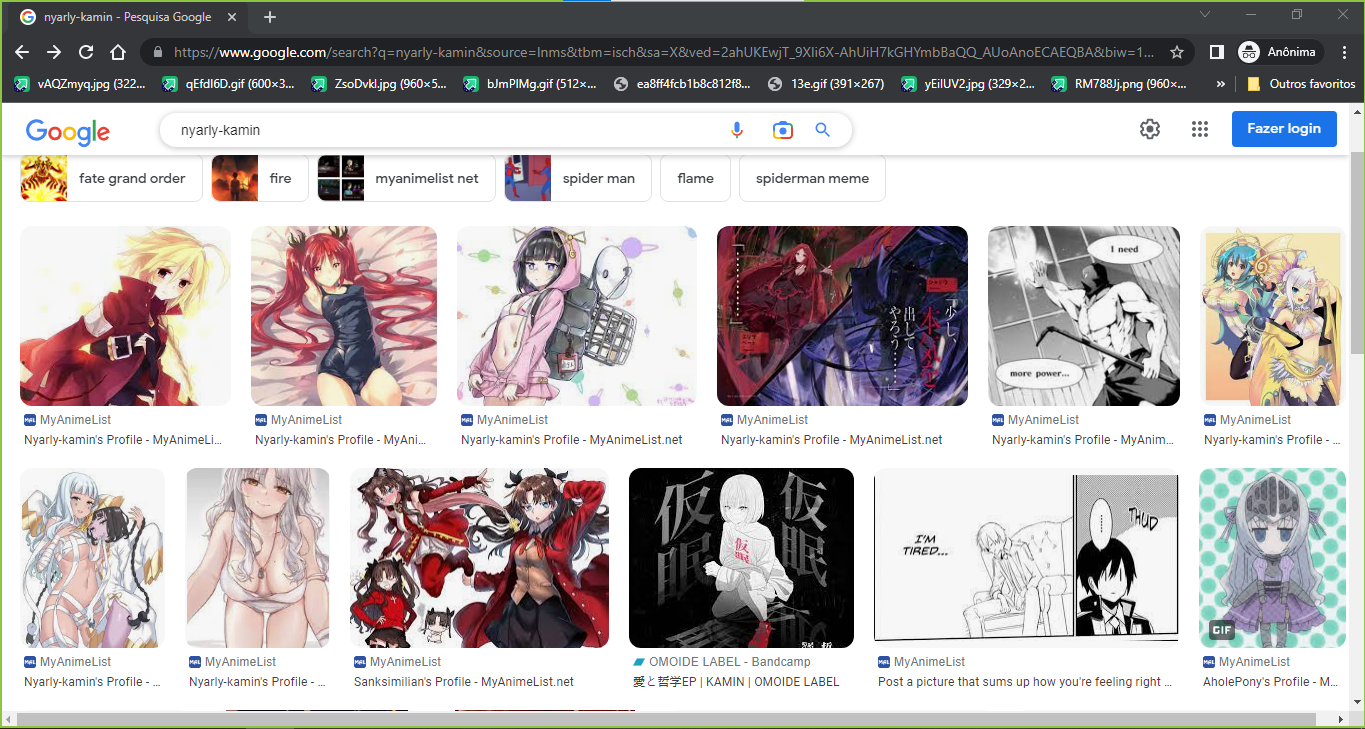
Task: Open the ZsoDvkl.jpg bookmark
Action: pos(379,84)
